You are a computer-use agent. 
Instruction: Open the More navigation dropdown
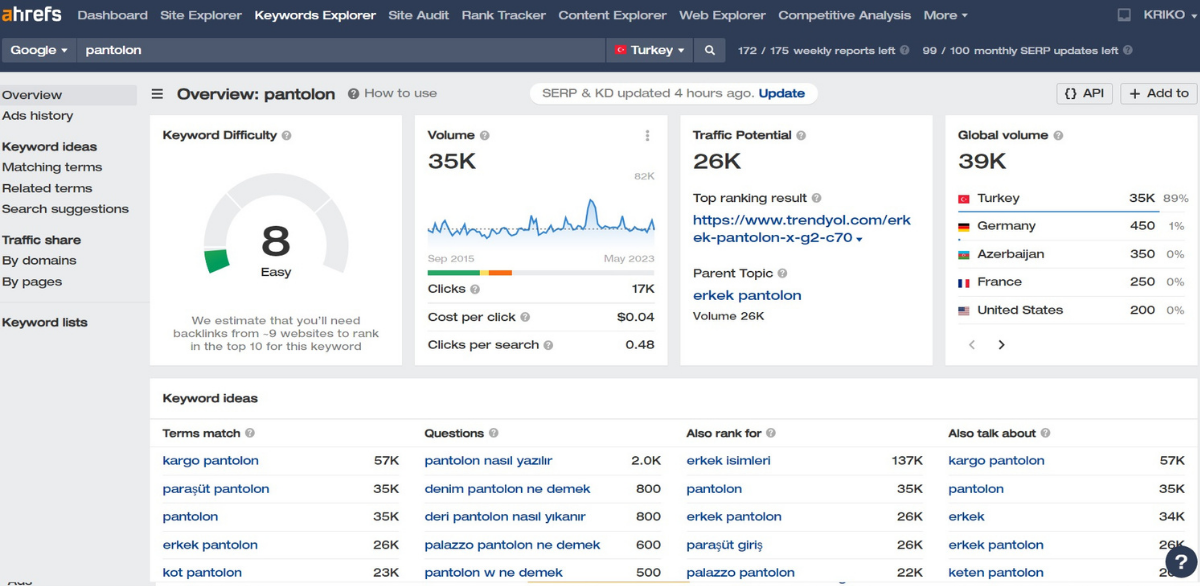pyautogui.click(x=945, y=15)
